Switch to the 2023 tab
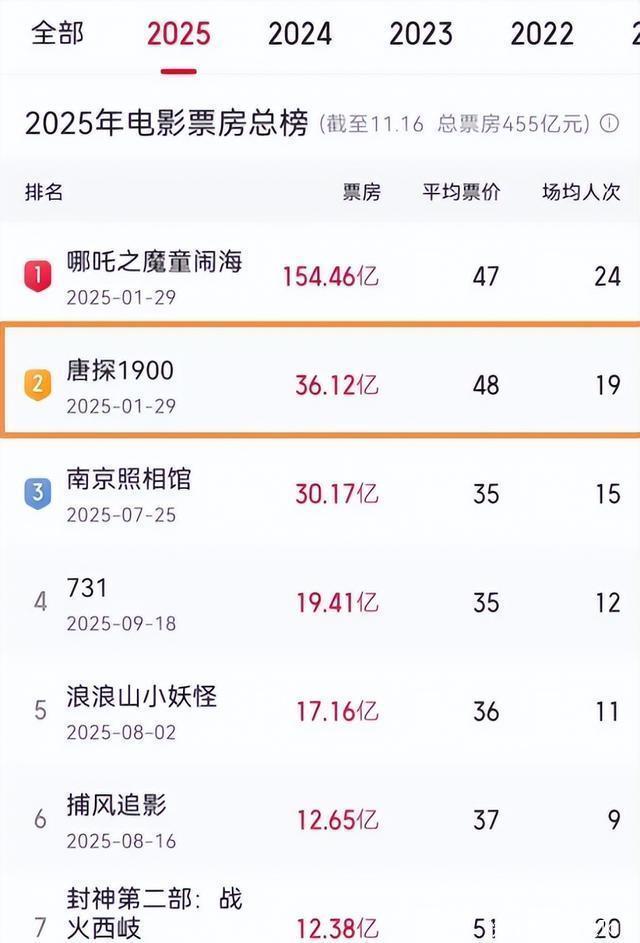This screenshot has width=640, height=943. [x=421, y=35]
